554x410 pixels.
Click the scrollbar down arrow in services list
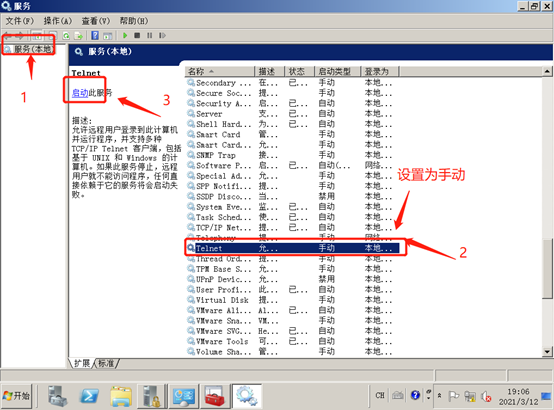pyautogui.click(x=547, y=352)
